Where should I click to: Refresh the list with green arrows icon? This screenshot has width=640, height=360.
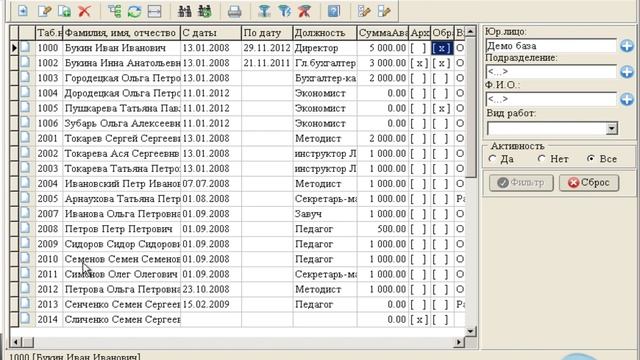[x=134, y=11]
